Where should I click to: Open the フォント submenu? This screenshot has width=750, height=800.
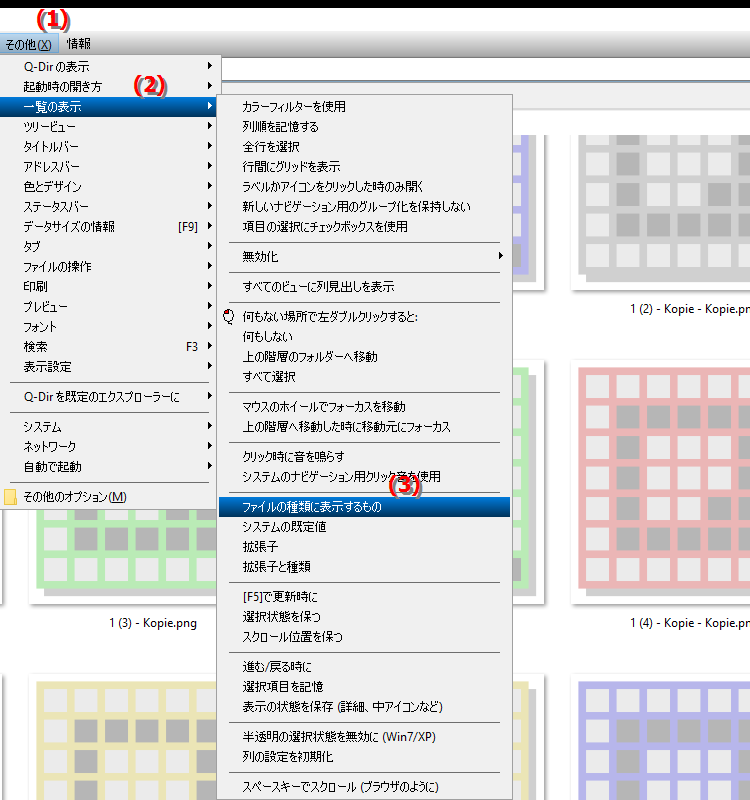pyautogui.click(x=109, y=327)
